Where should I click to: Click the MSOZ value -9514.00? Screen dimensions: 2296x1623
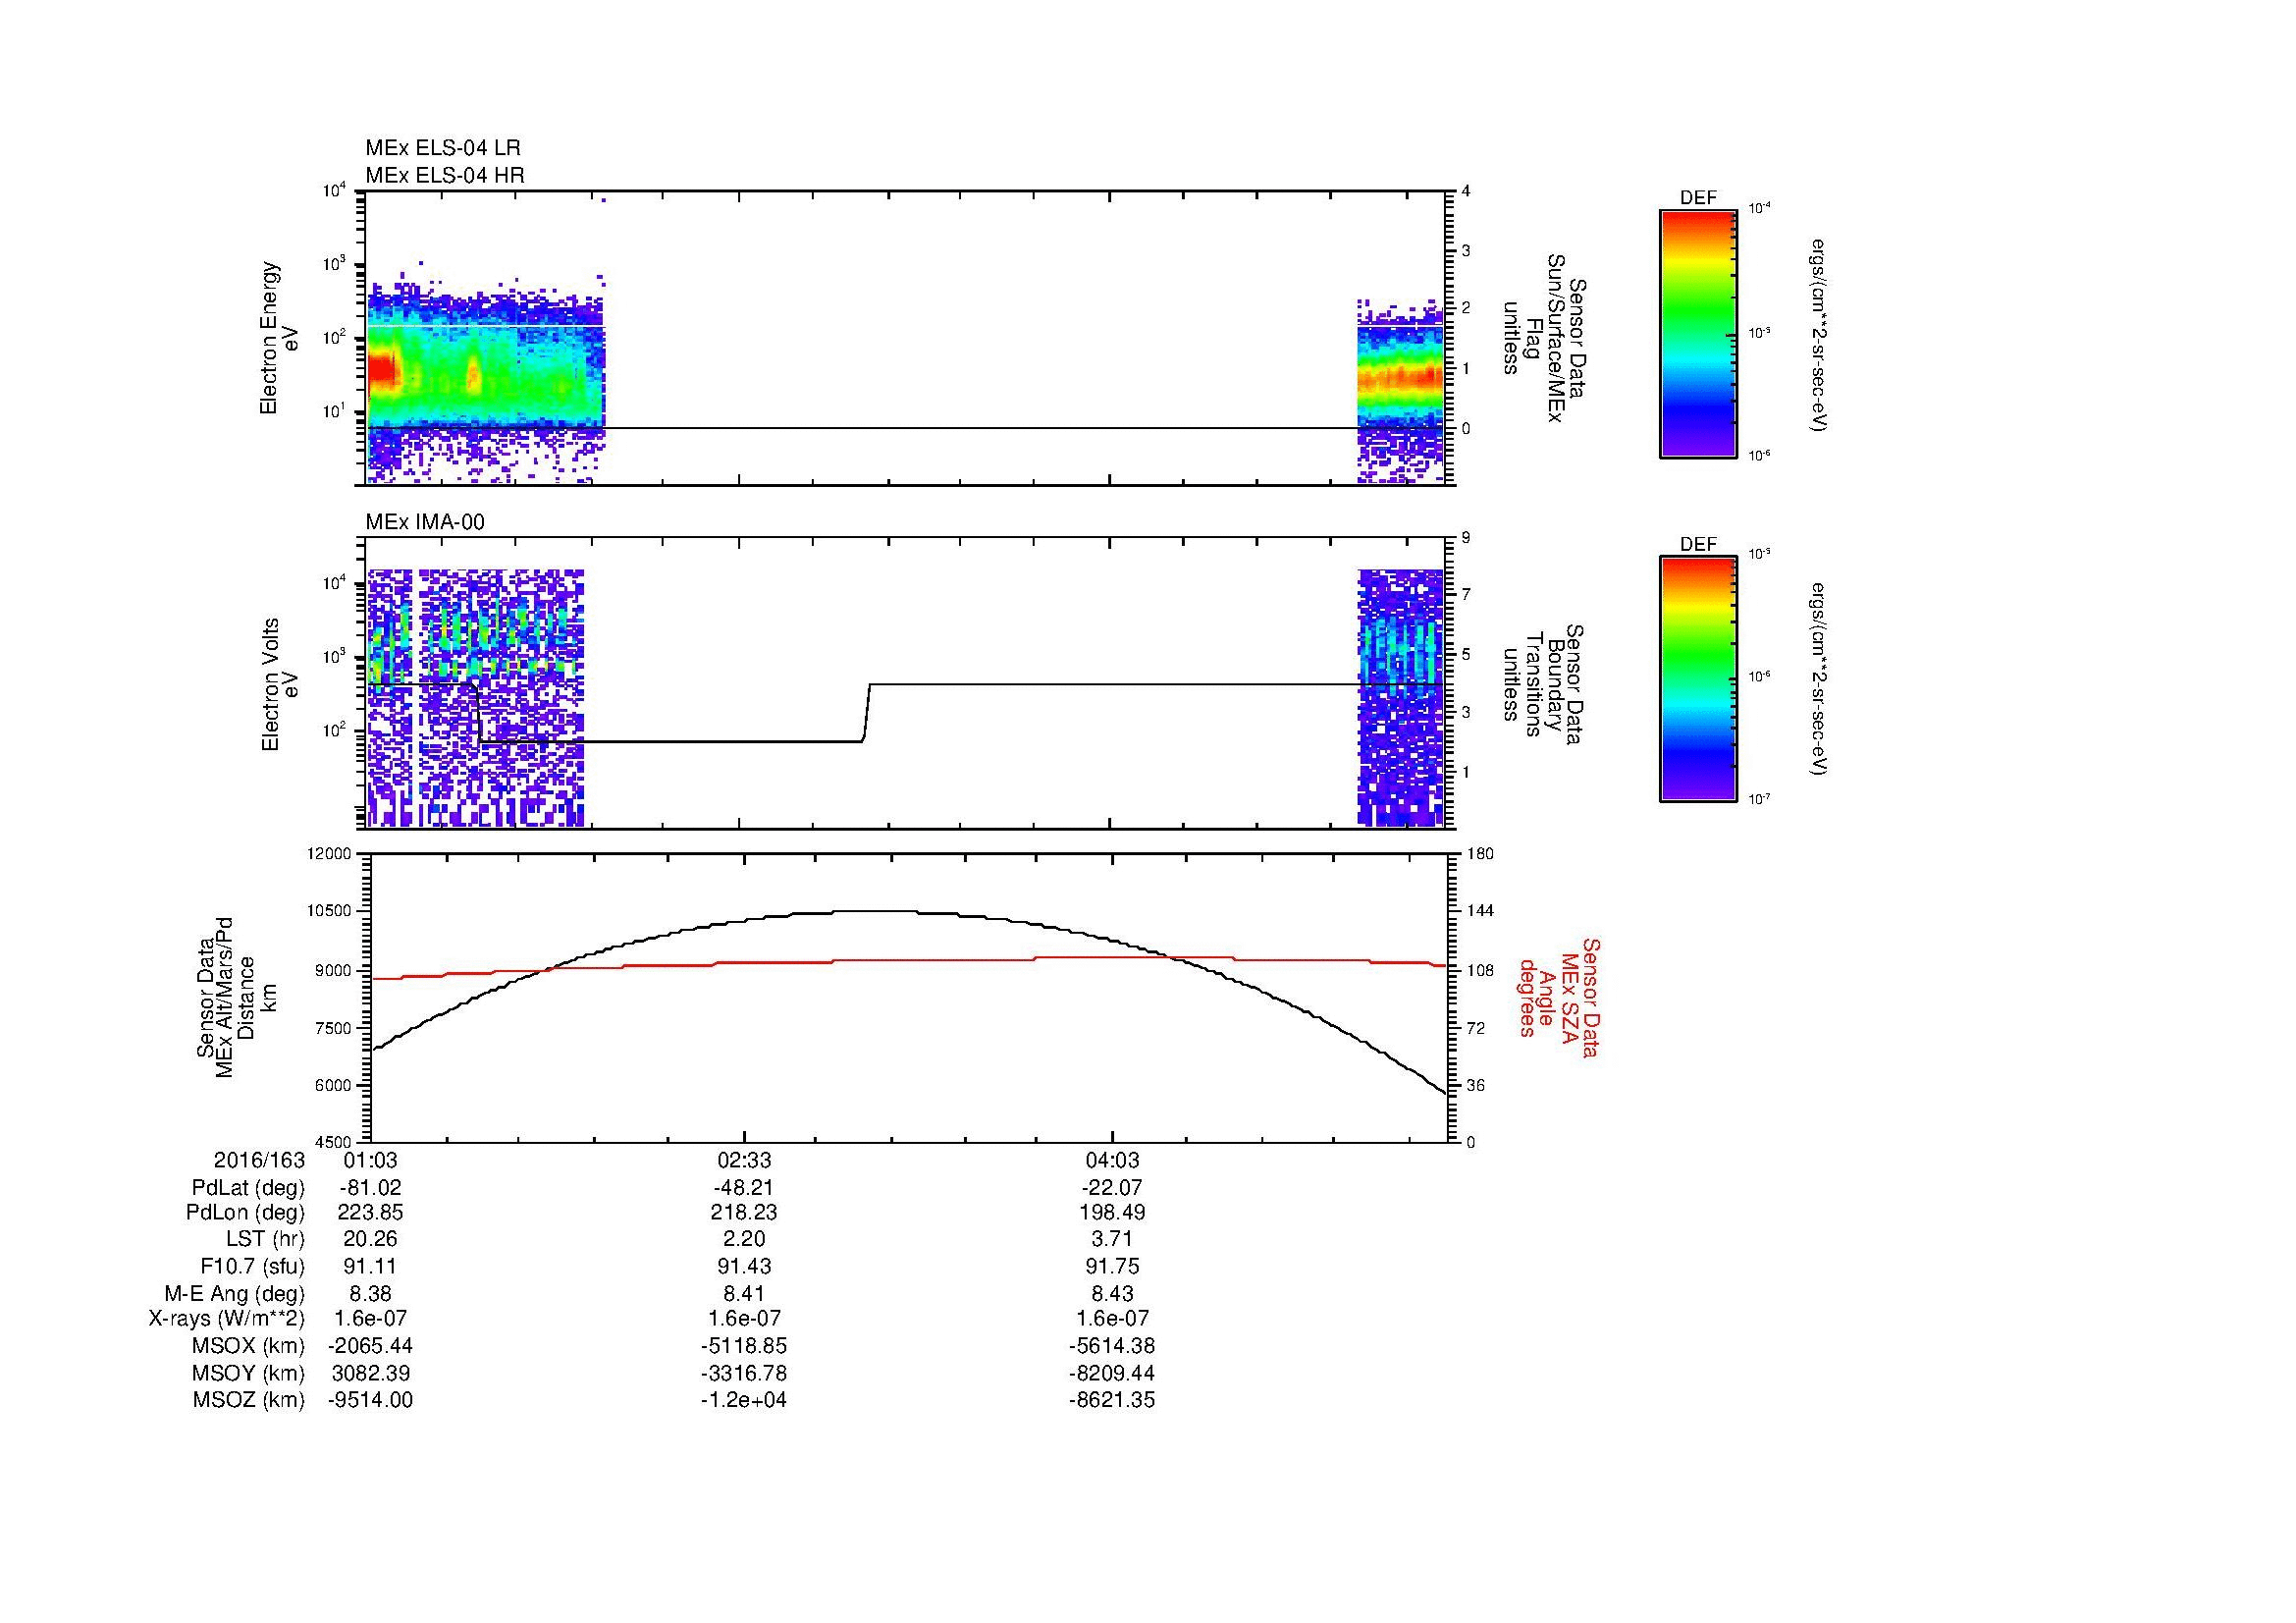[x=370, y=1400]
